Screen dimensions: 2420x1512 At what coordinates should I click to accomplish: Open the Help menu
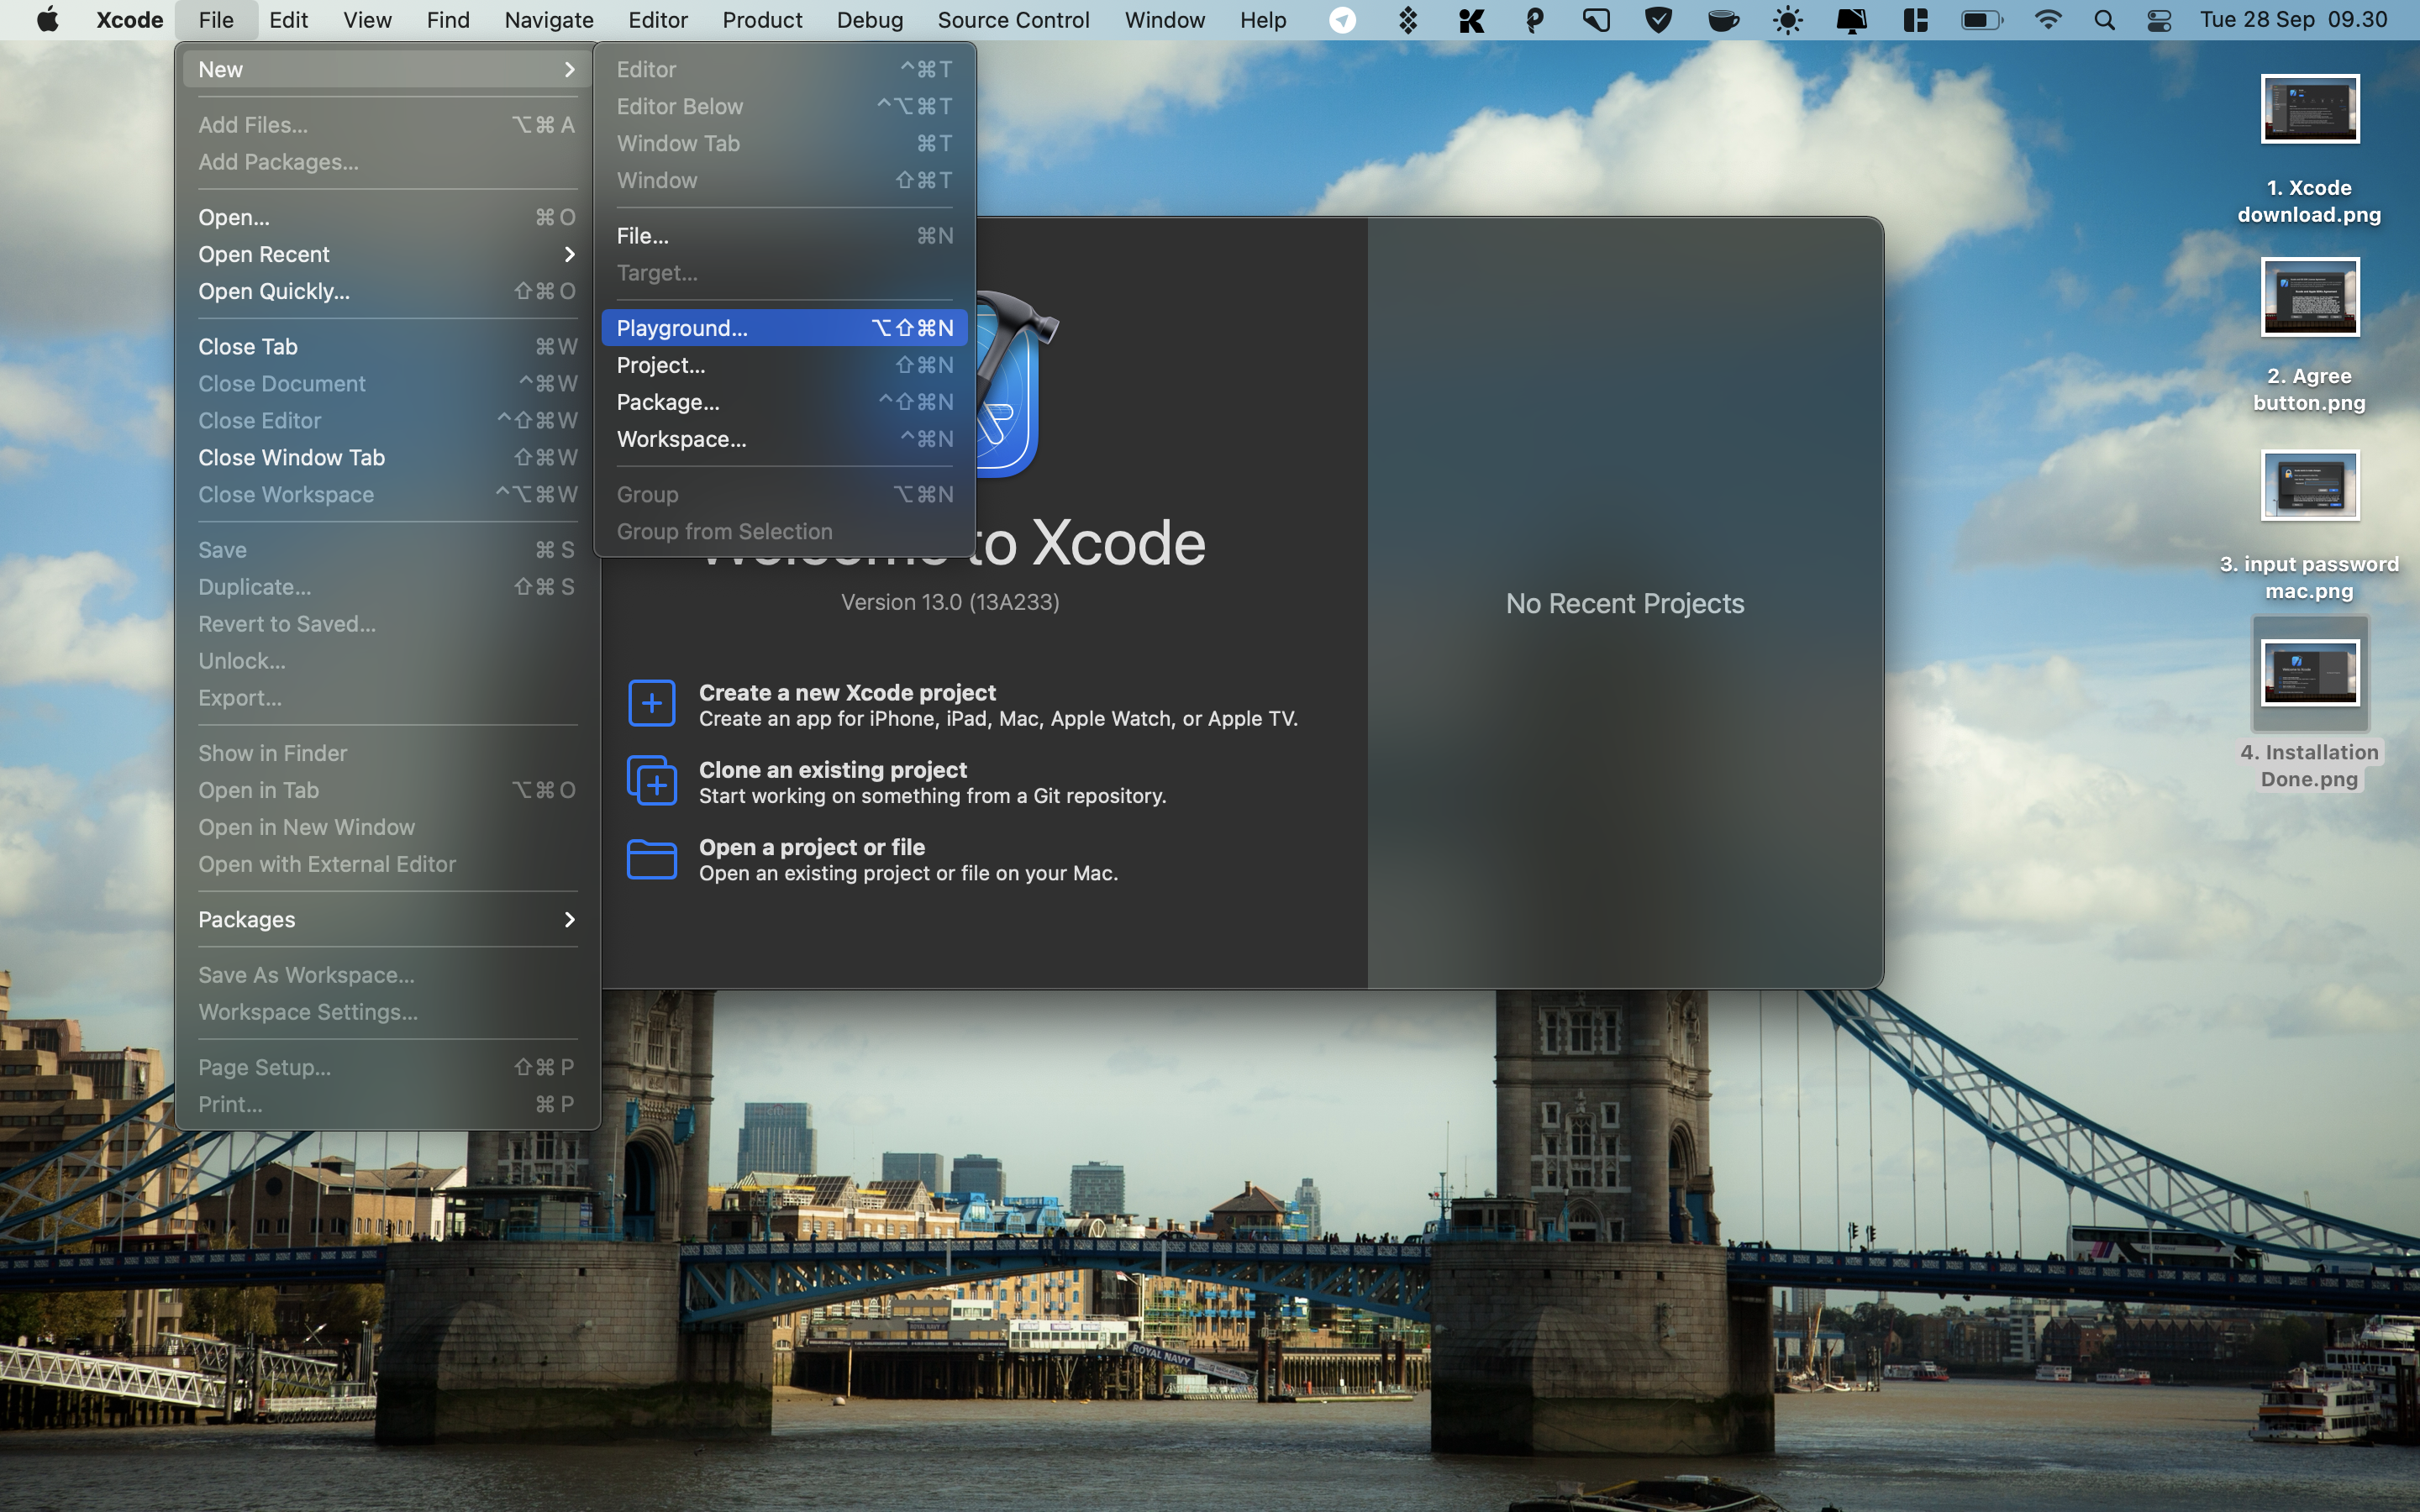(x=1262, y=20)
